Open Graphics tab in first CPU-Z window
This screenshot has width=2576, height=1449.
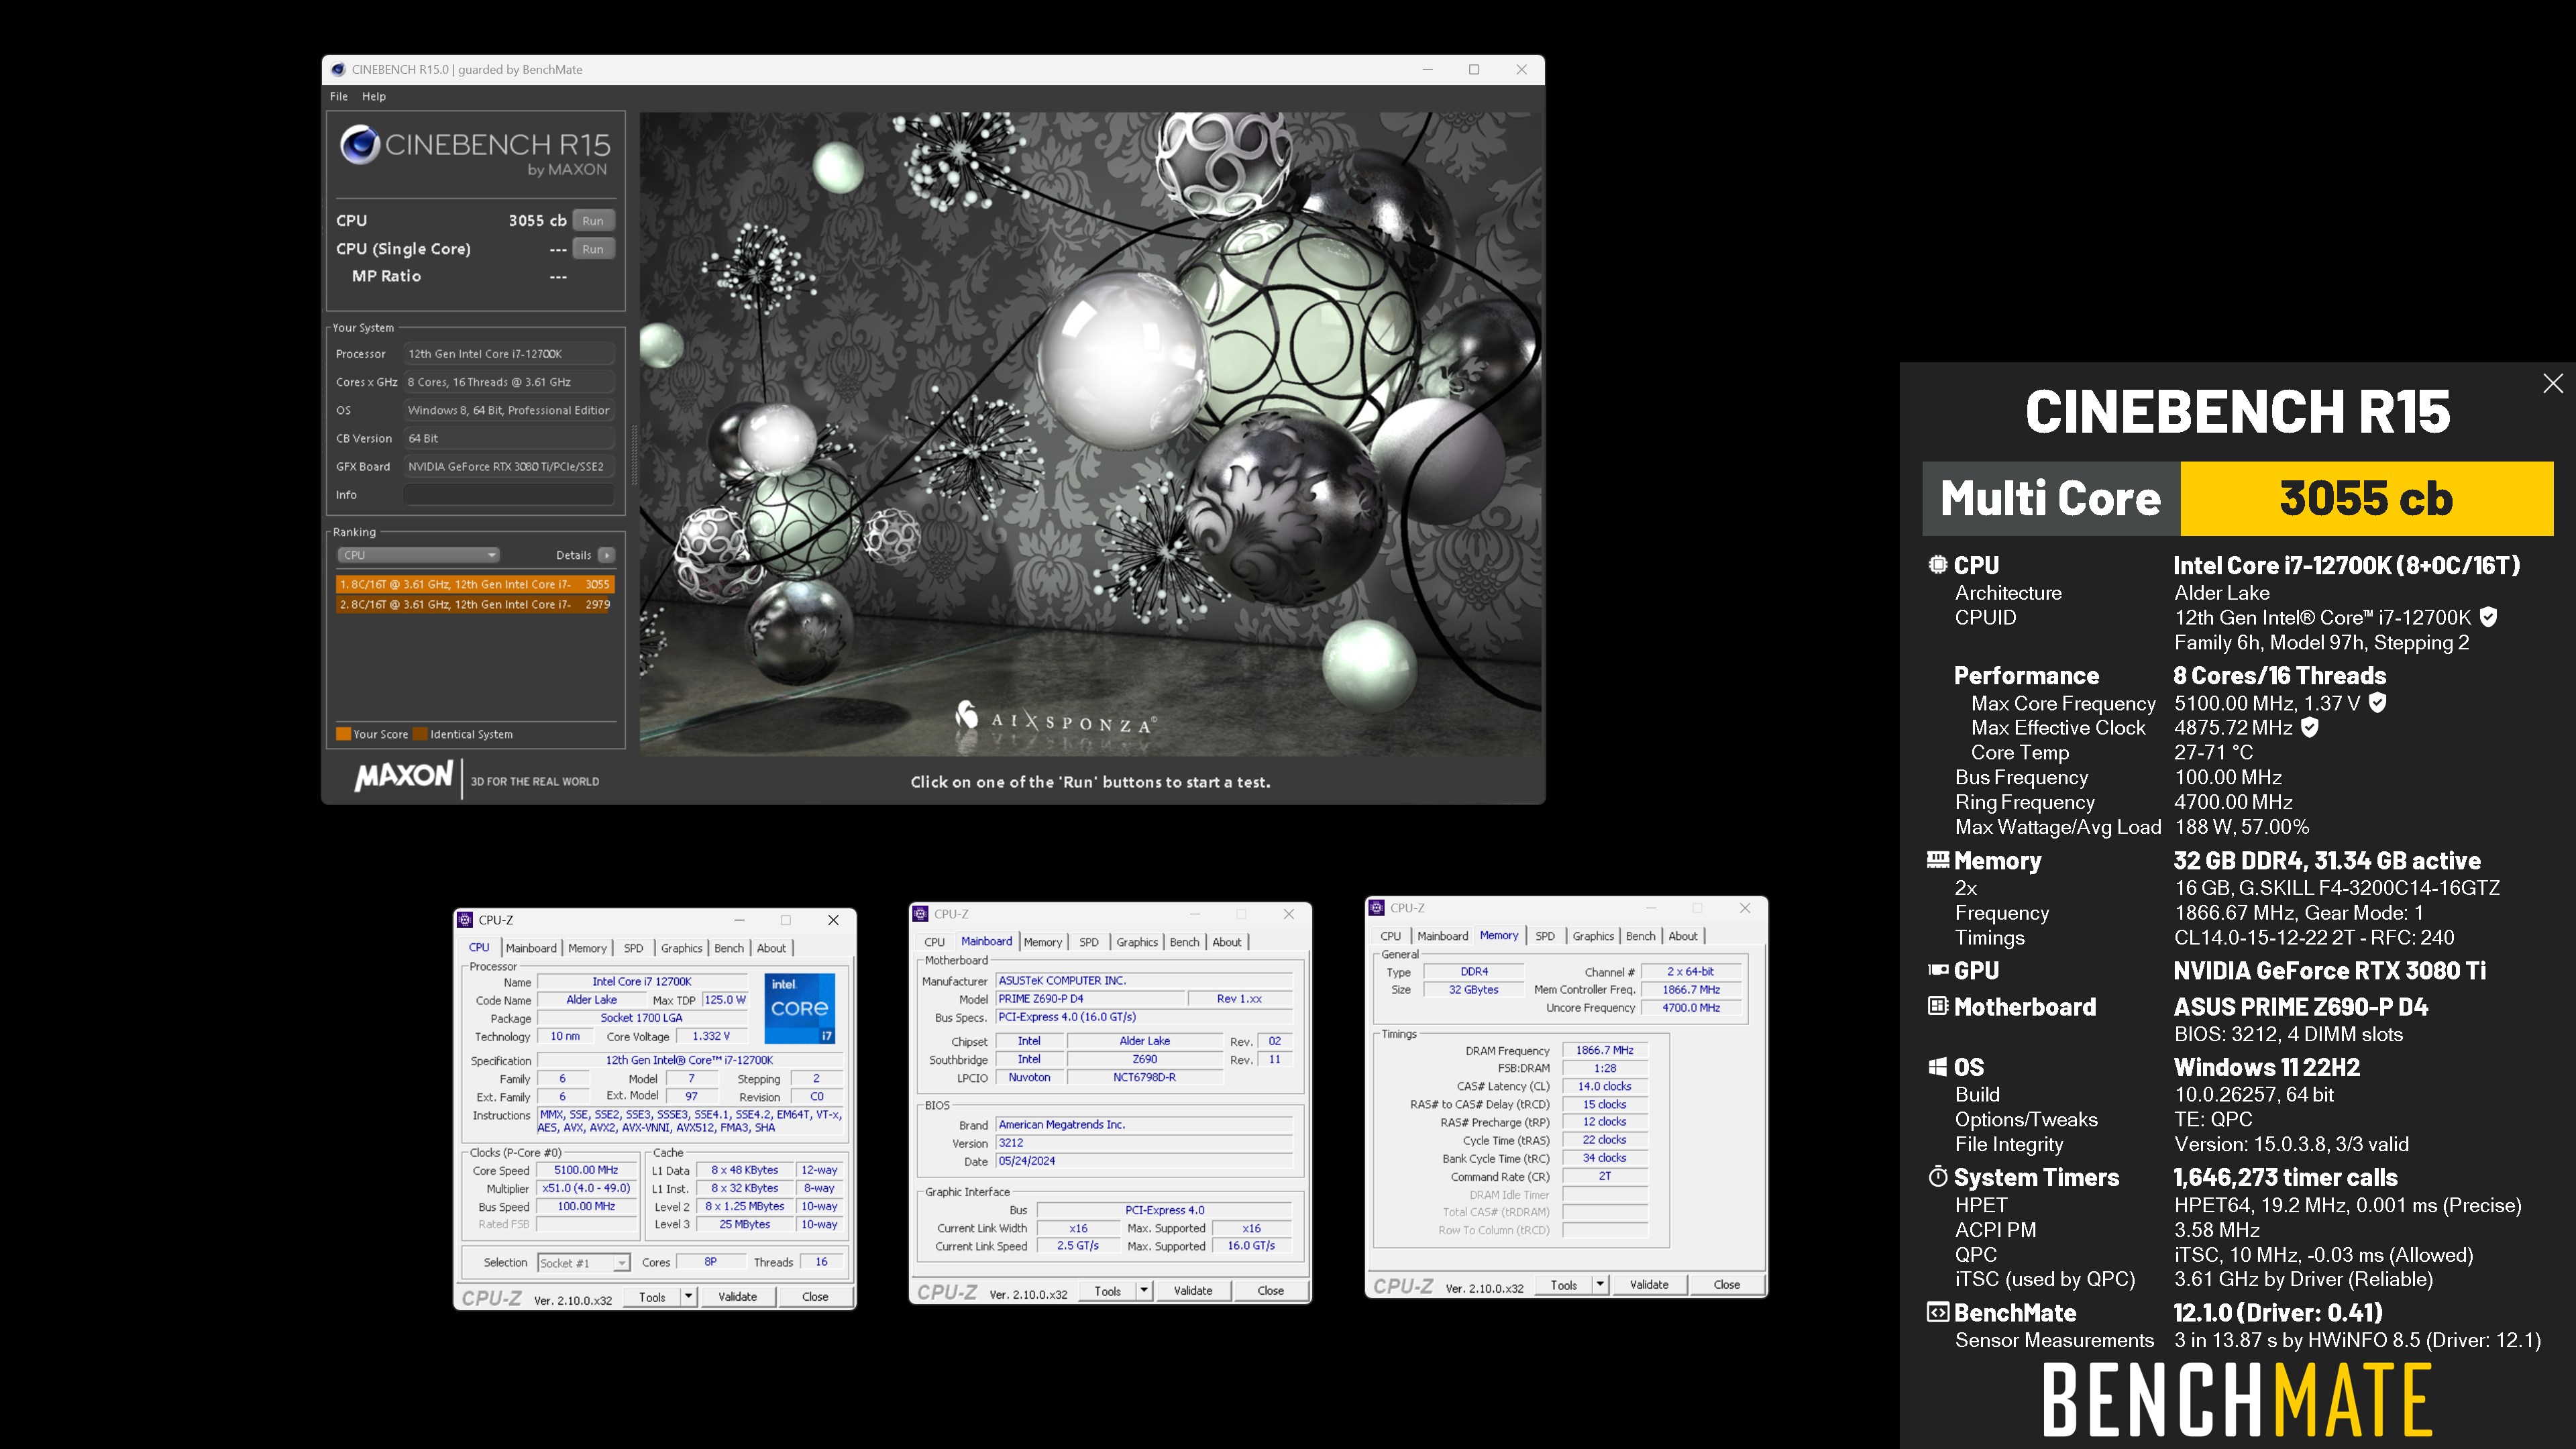(x=682, y=948)
